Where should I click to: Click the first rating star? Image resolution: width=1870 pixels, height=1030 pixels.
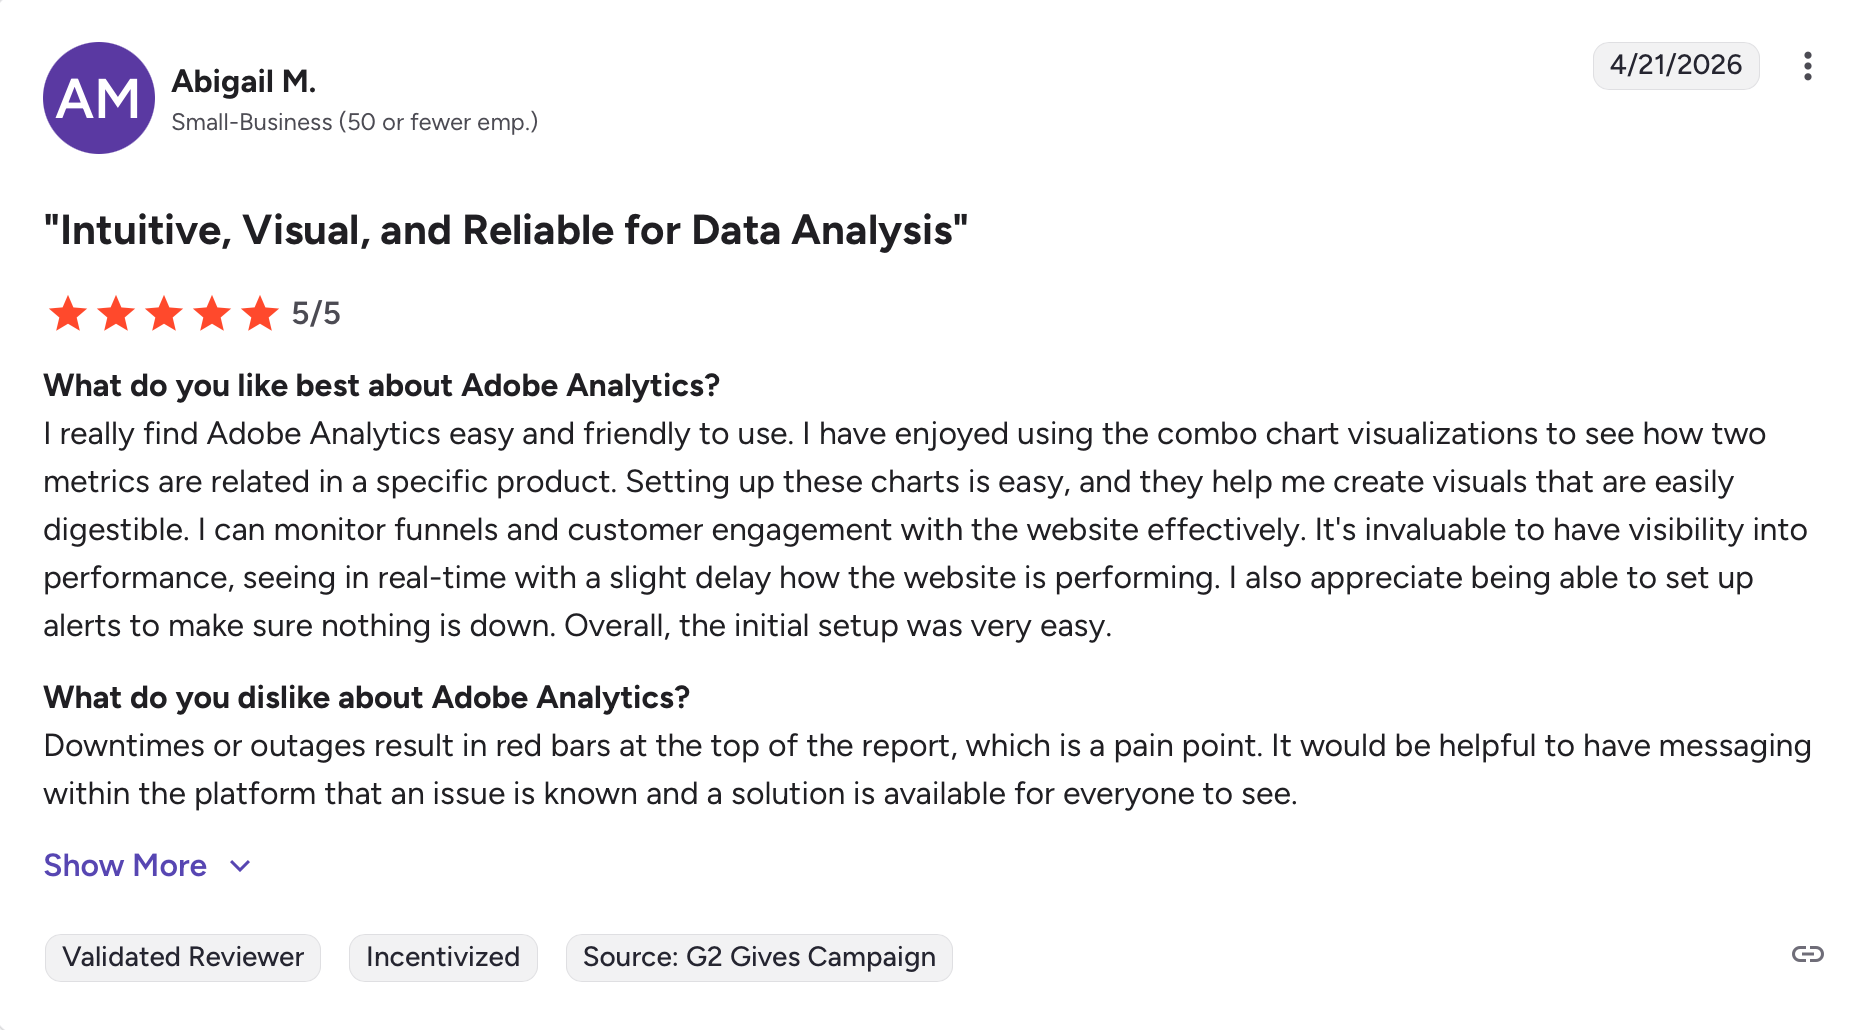(68, 314)
